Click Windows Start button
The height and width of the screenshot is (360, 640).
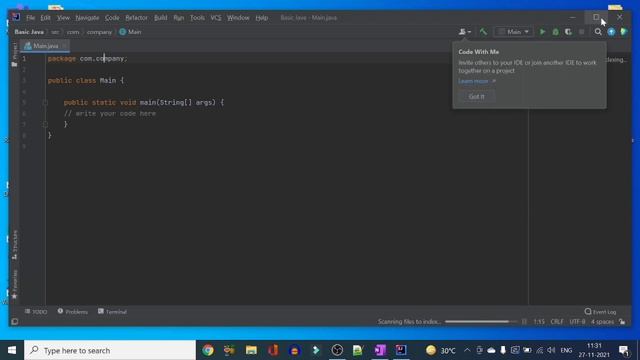click(x=12, y=350)
